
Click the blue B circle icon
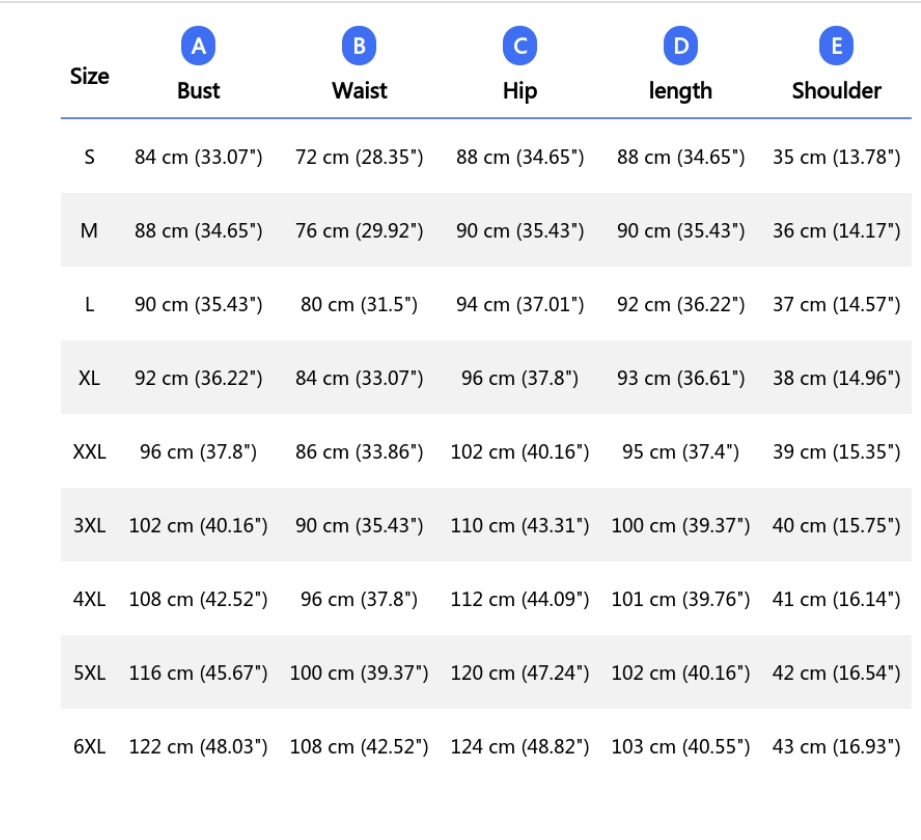coord(359,46)
